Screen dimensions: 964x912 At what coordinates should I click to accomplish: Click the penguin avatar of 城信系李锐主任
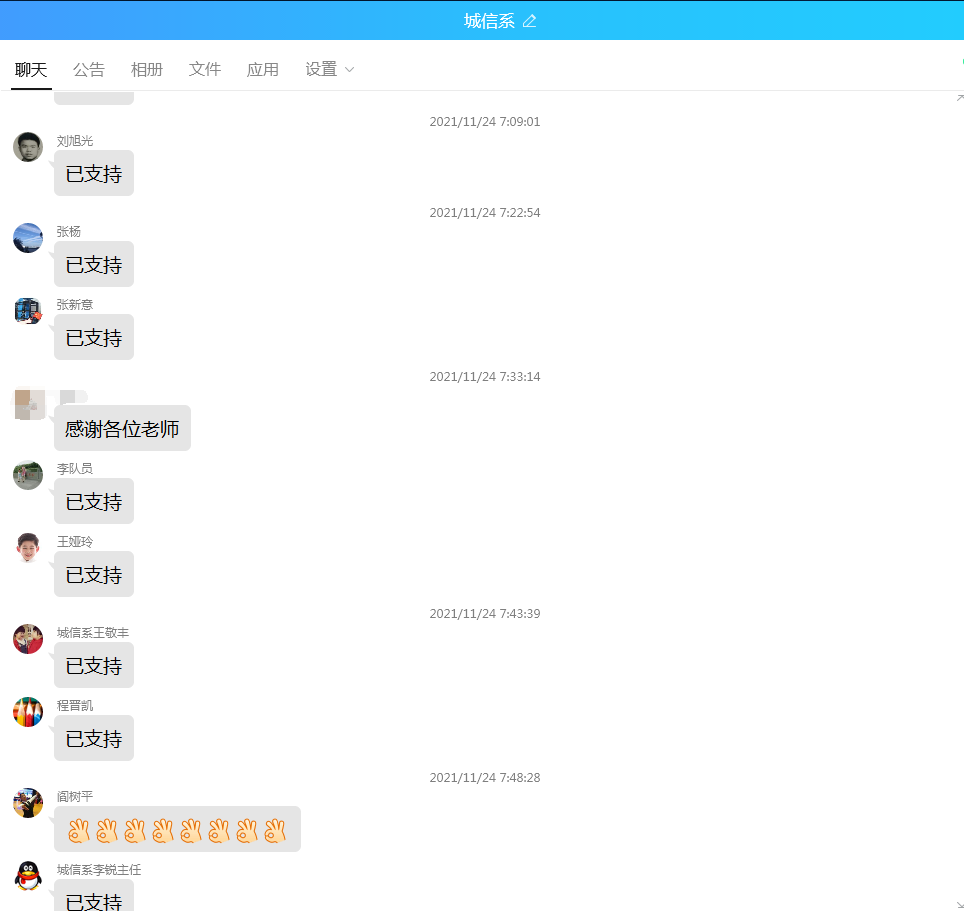point(28,876)
